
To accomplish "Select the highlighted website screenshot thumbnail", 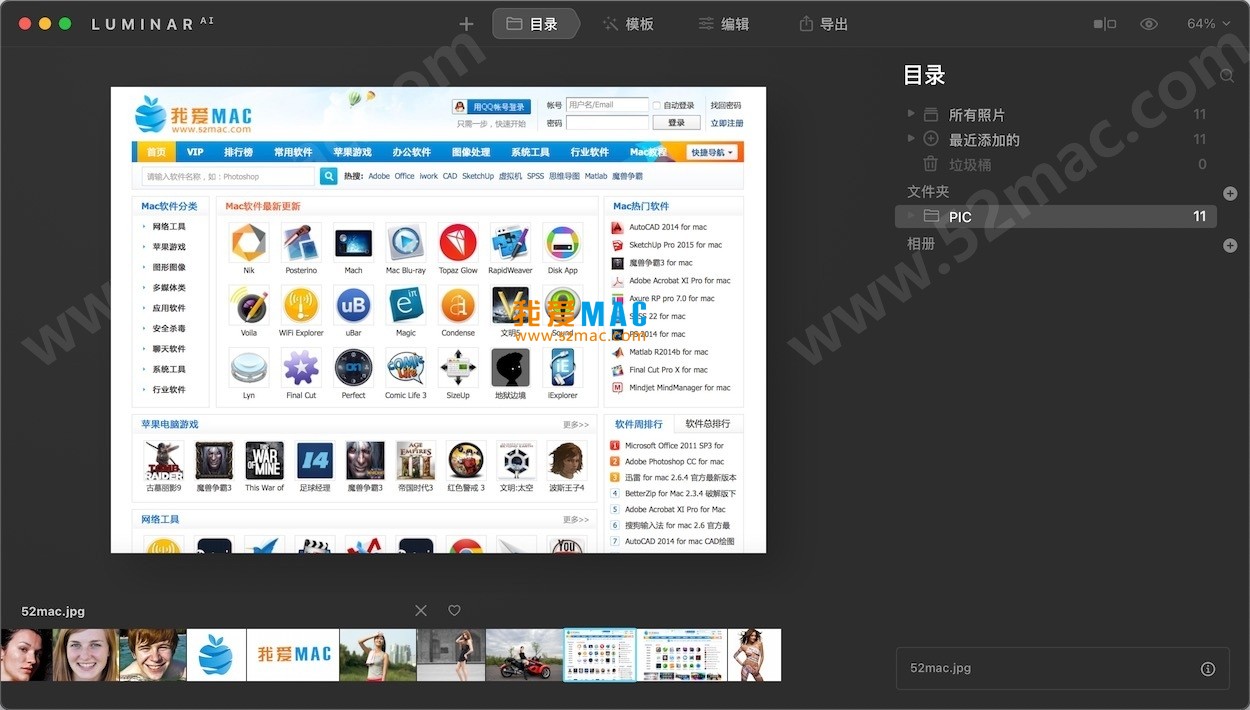I will coord(600,655).
